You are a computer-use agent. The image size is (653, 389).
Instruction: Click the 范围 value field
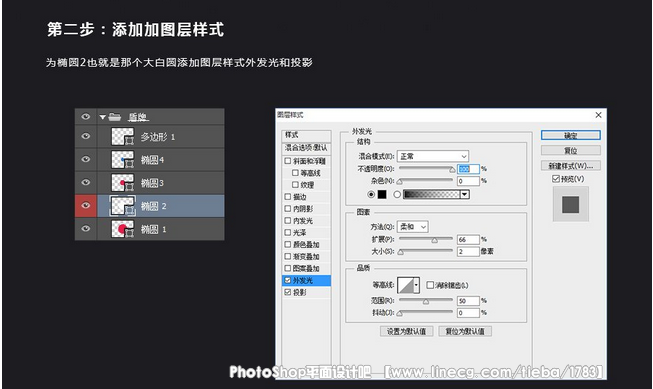coord(469,301)
